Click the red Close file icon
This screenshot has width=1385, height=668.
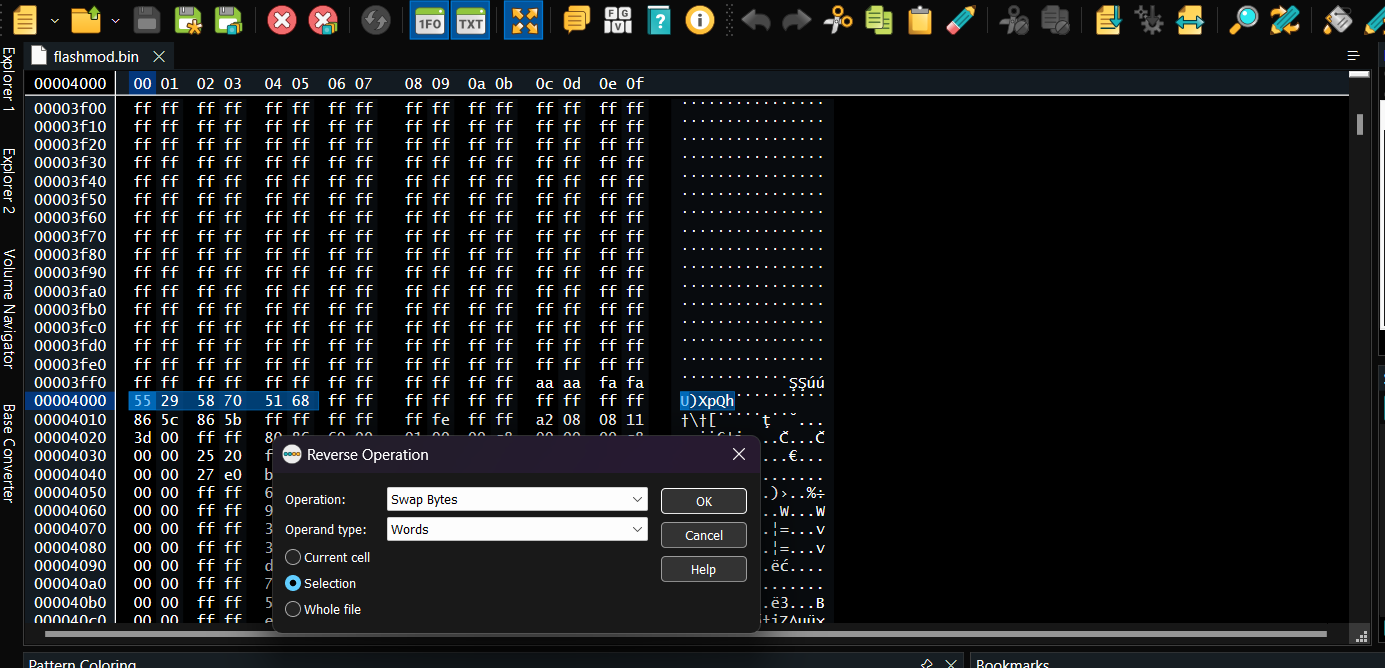282,20
